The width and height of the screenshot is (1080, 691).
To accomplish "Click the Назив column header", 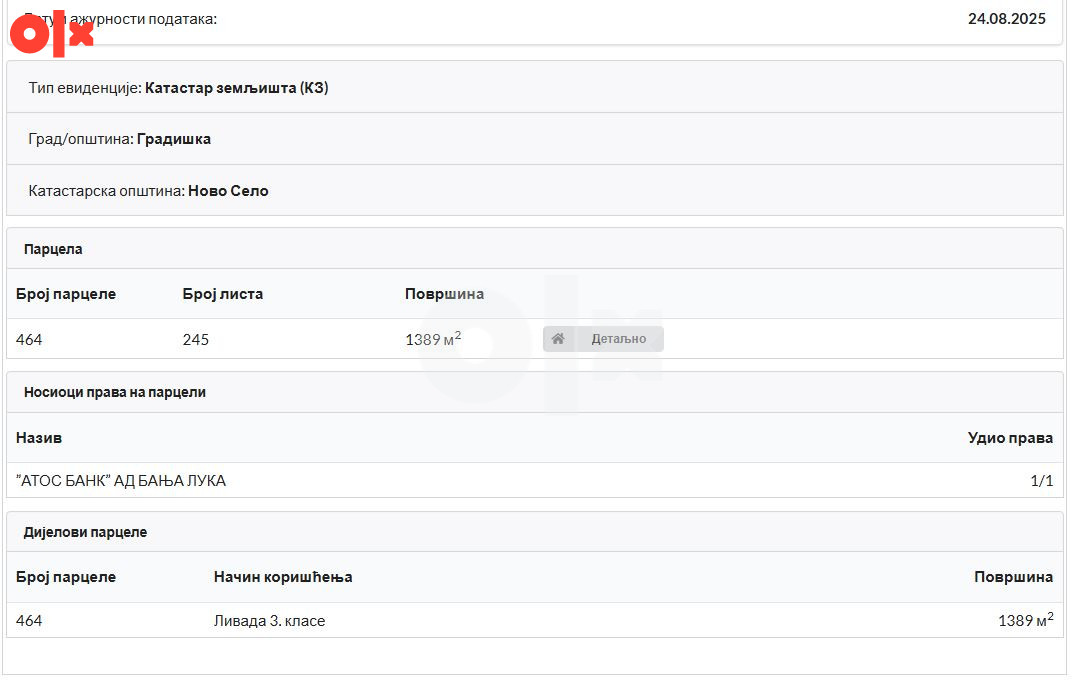I will pyautogui.click(x=39, y=438).
